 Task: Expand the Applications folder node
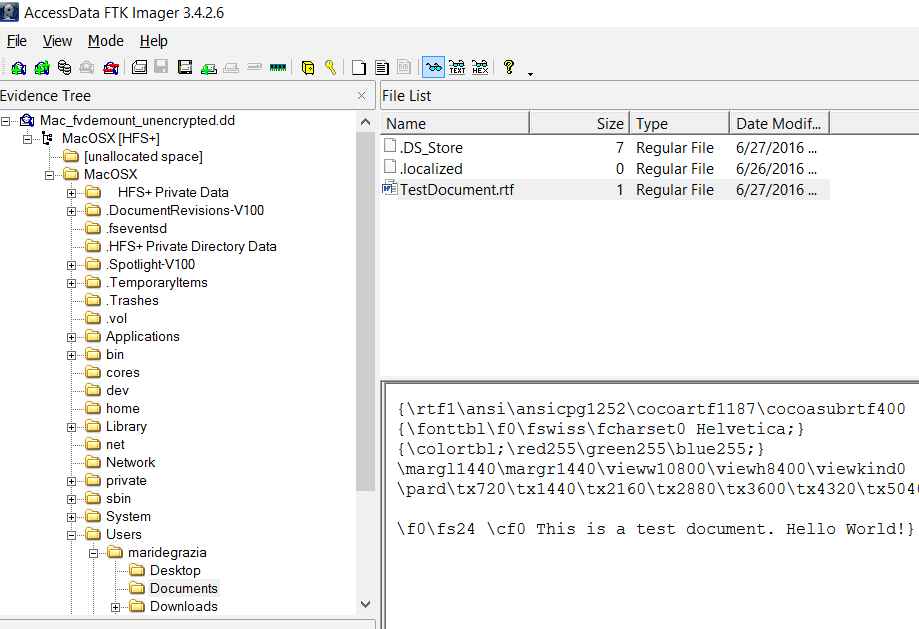71,338
